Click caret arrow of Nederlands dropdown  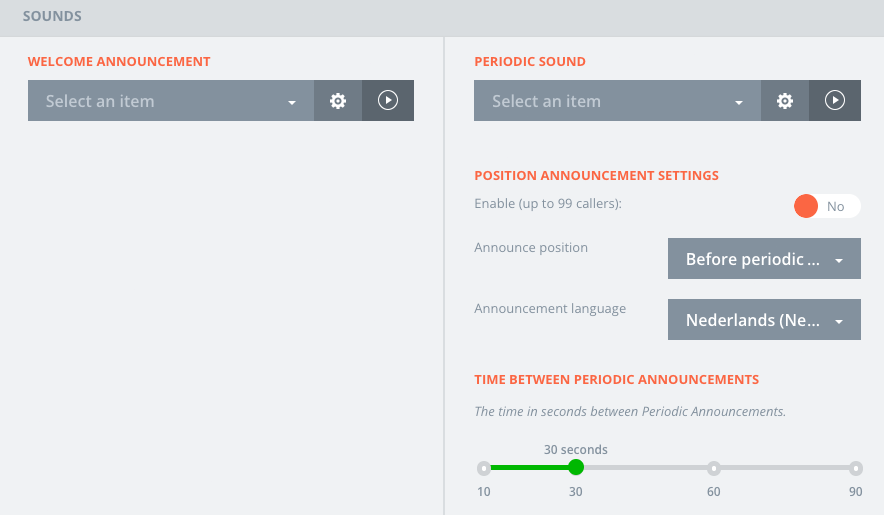pyautogui.click(x=839, y=322)
